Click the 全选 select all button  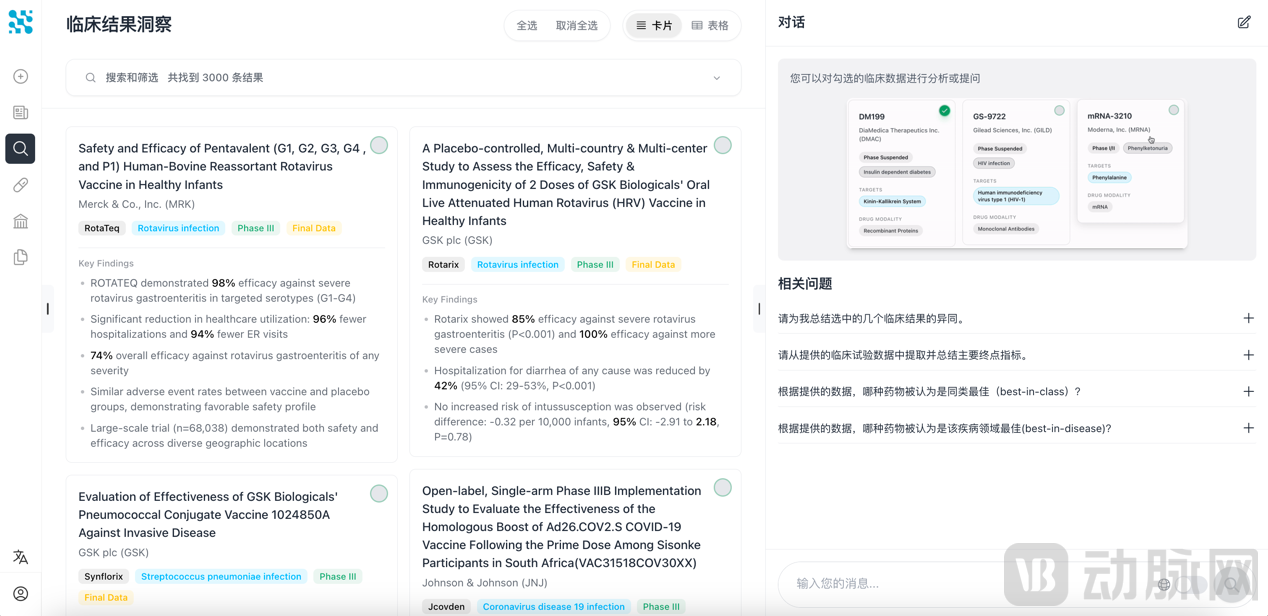(527, 26)
